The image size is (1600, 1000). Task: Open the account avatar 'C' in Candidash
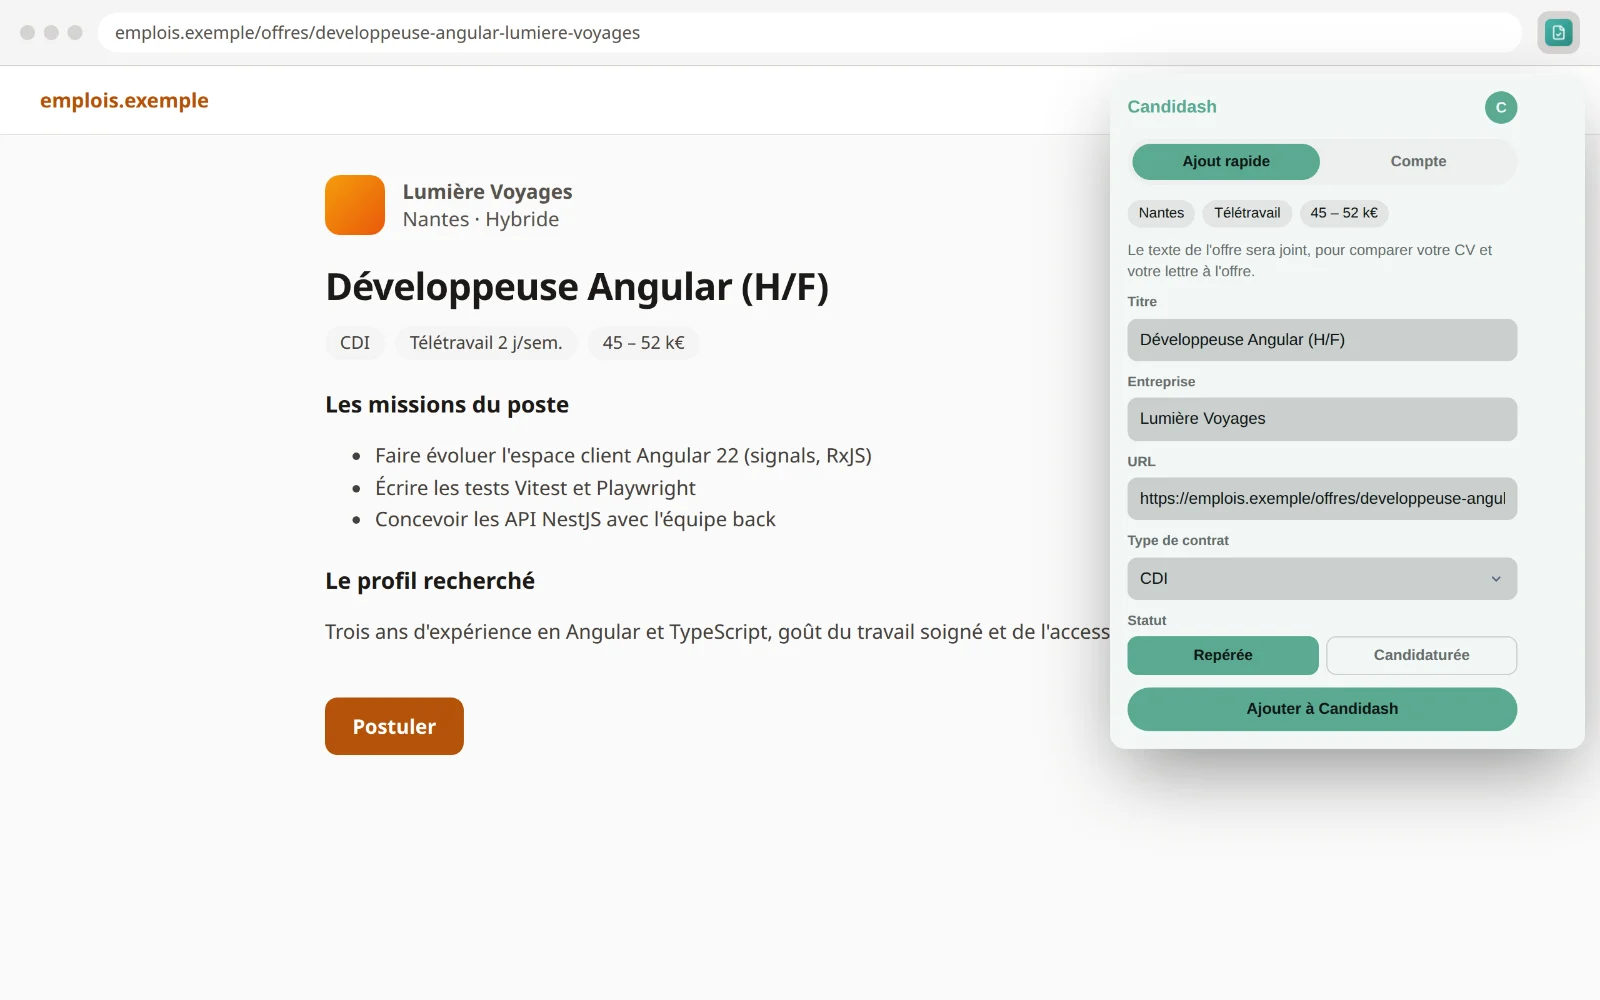pyautogui.click(x=1500, y=107)
